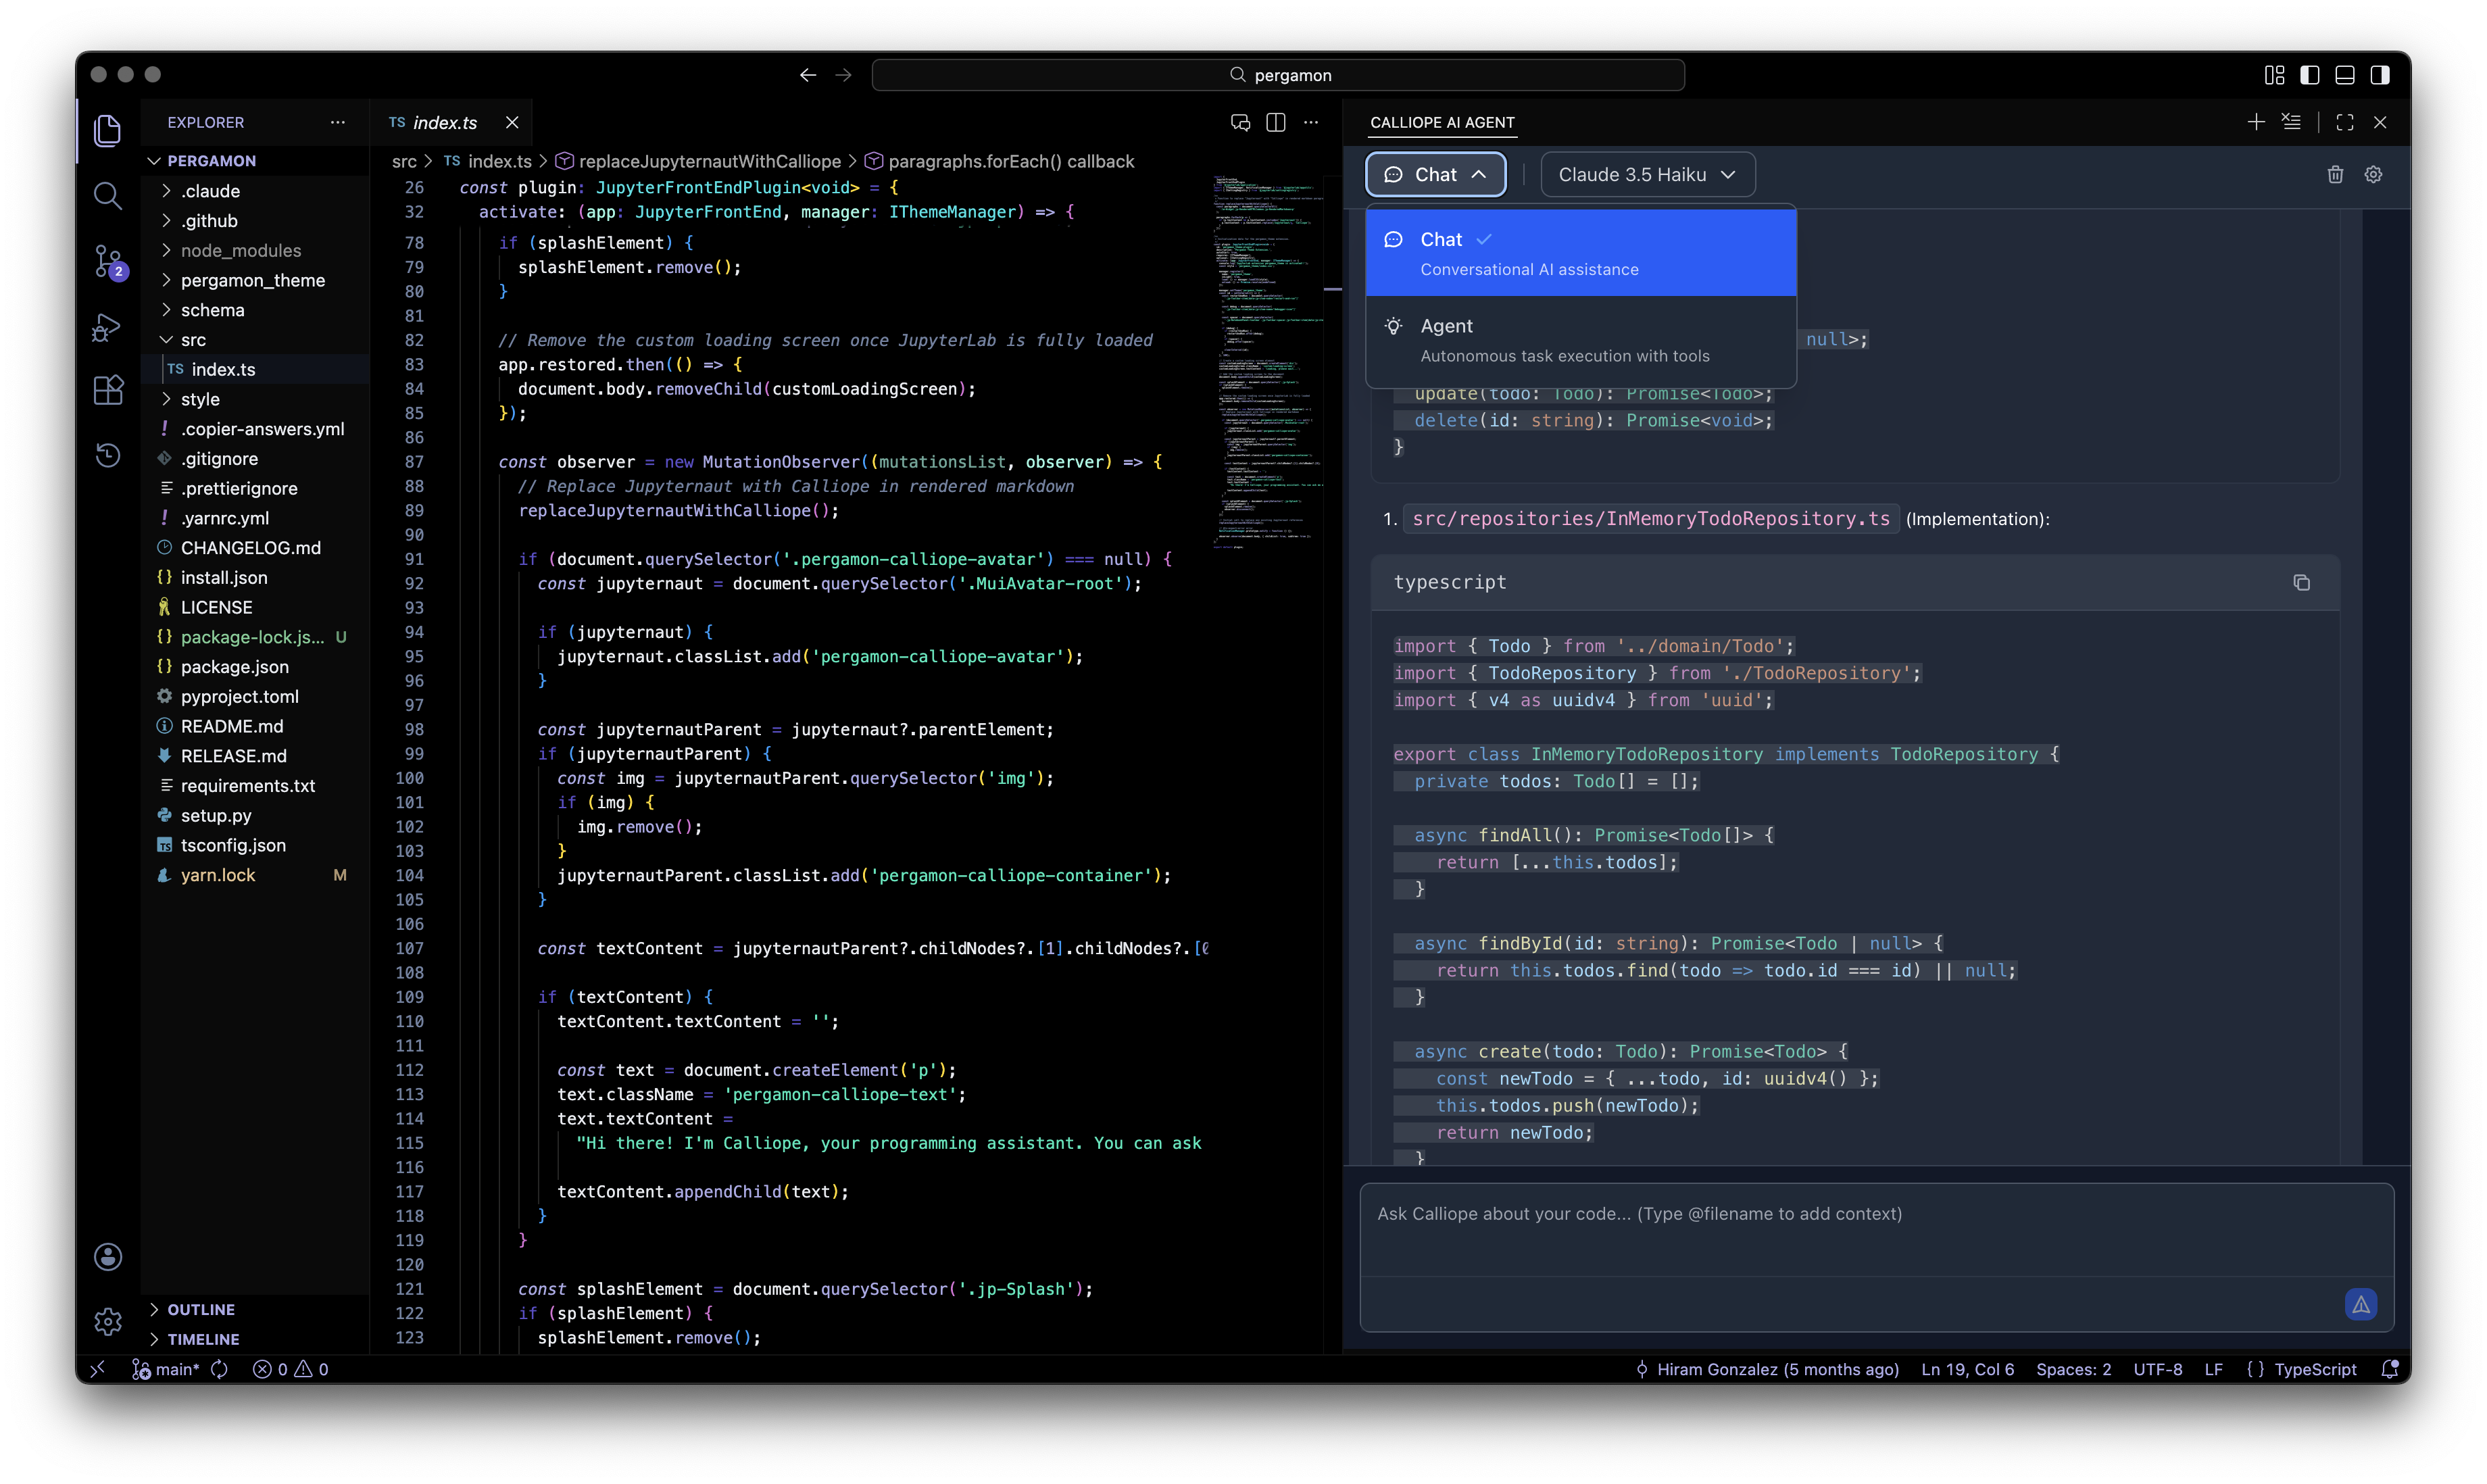Click the TypeScript language mode indicator
2487x1484 pixels.
coord(2314,1369)
